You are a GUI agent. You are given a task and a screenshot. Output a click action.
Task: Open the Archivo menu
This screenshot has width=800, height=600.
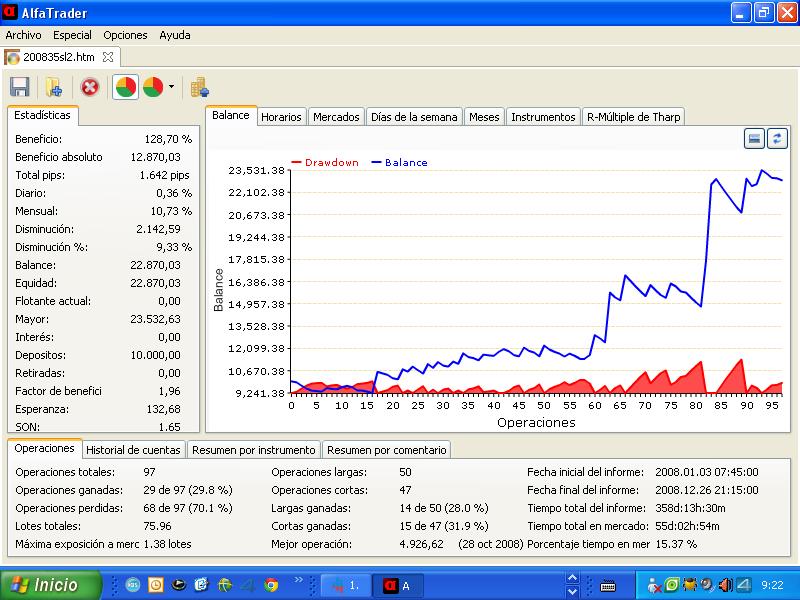pos(24,35)
